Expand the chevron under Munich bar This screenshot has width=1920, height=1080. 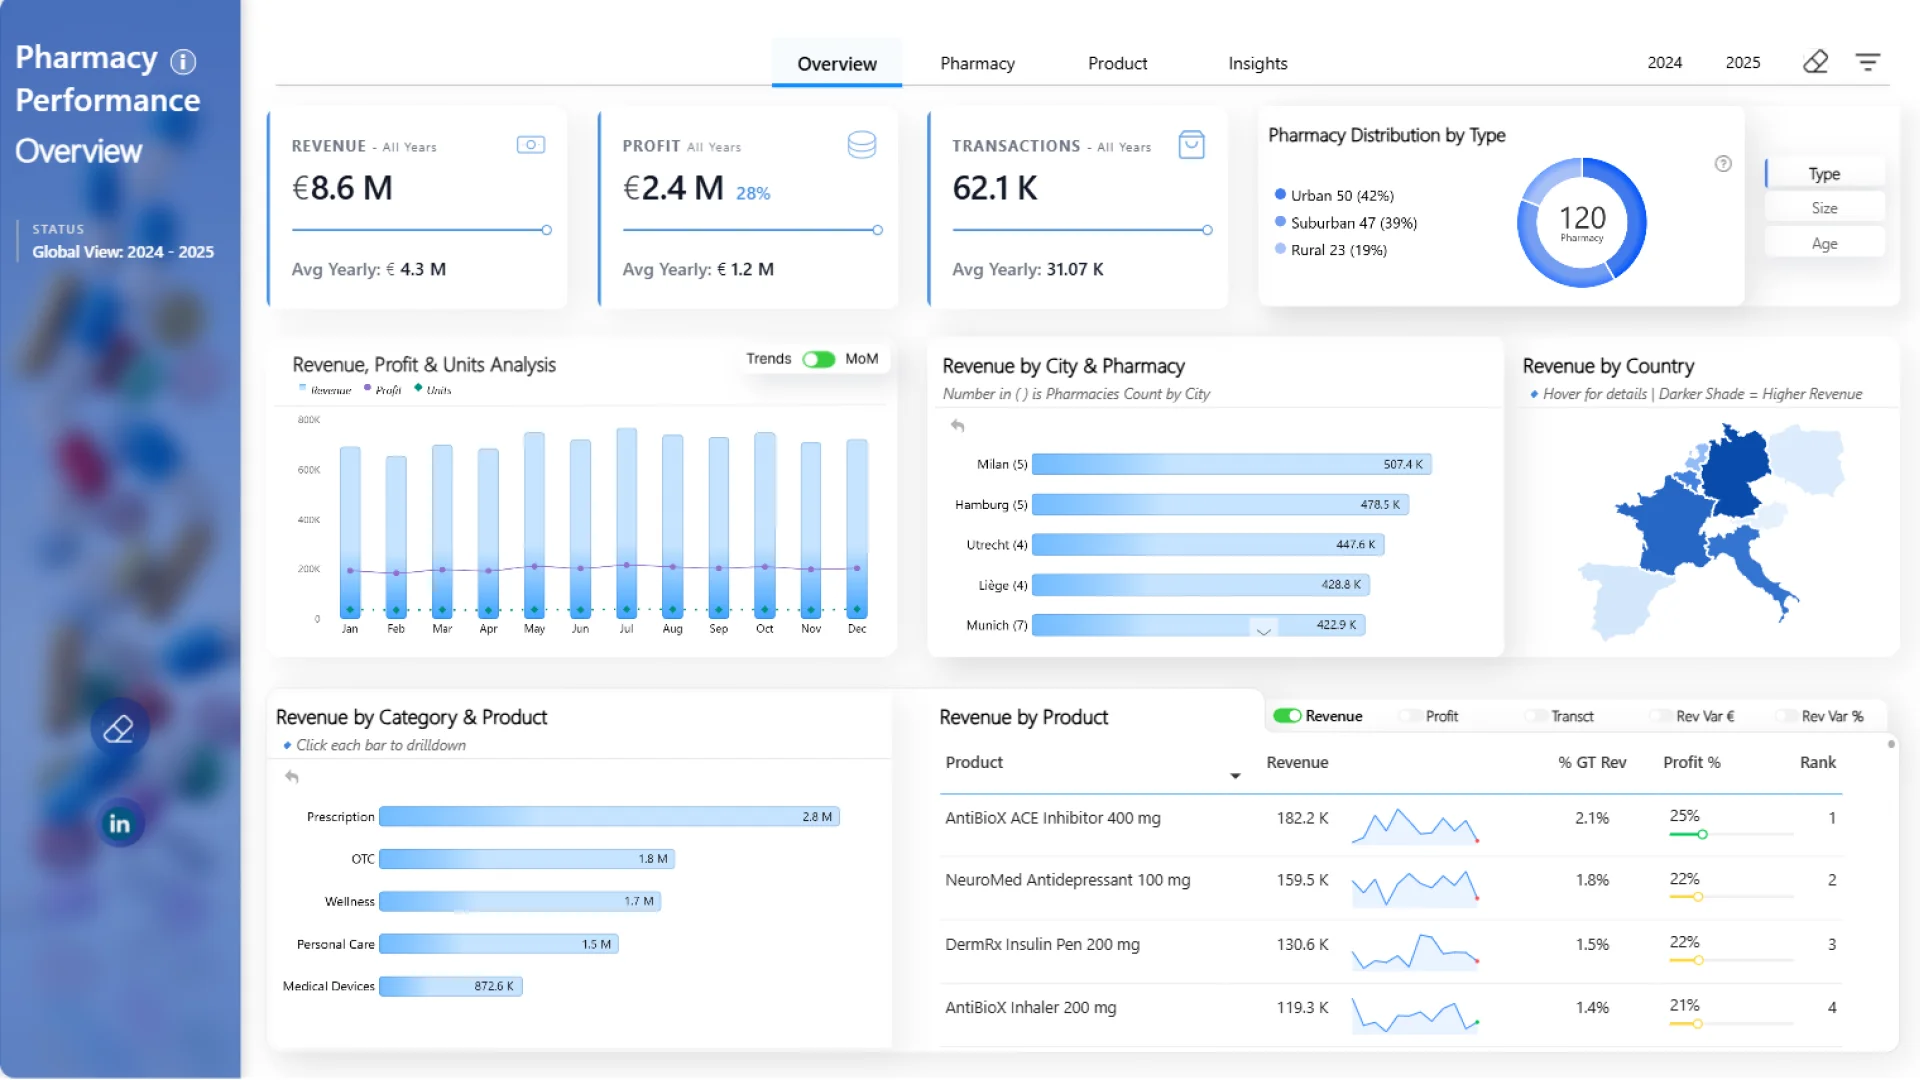click(1263, 631)
